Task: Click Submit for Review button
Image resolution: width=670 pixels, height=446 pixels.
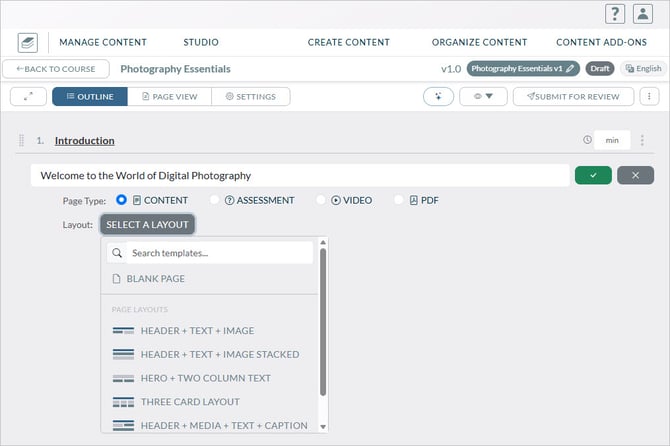Action: point(573,97)
